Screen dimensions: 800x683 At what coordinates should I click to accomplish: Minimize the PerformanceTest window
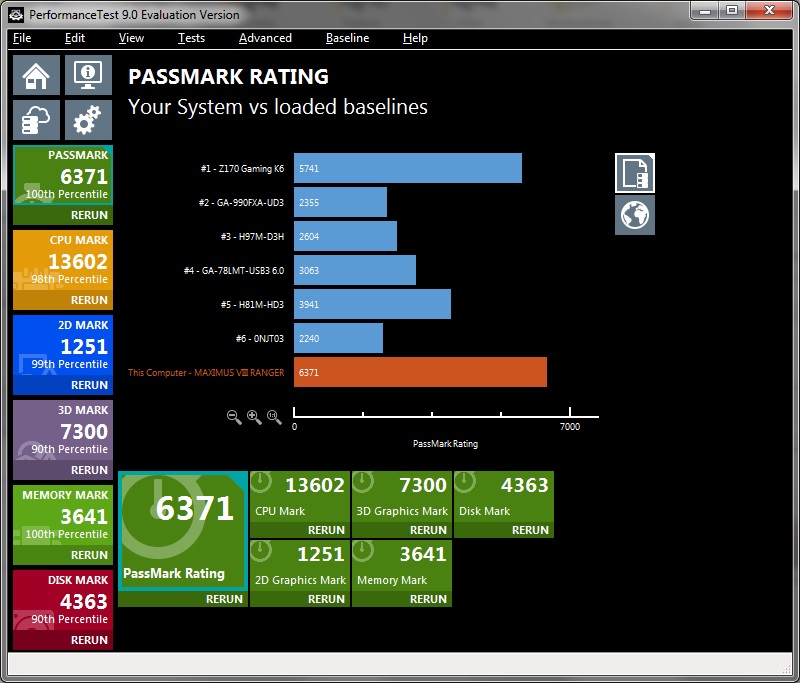(705, 11)
